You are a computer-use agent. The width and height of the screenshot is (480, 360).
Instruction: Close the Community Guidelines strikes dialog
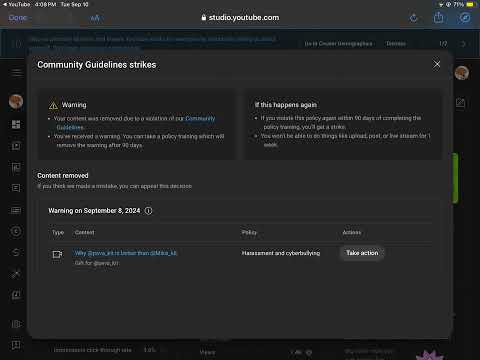point(437,64)
